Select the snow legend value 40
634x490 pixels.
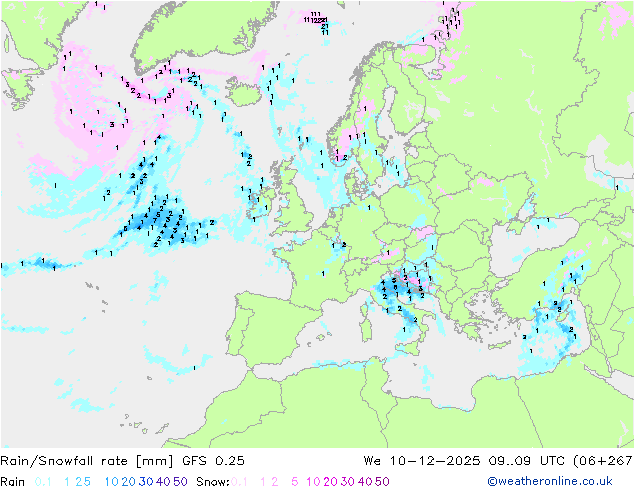(365, 482)
